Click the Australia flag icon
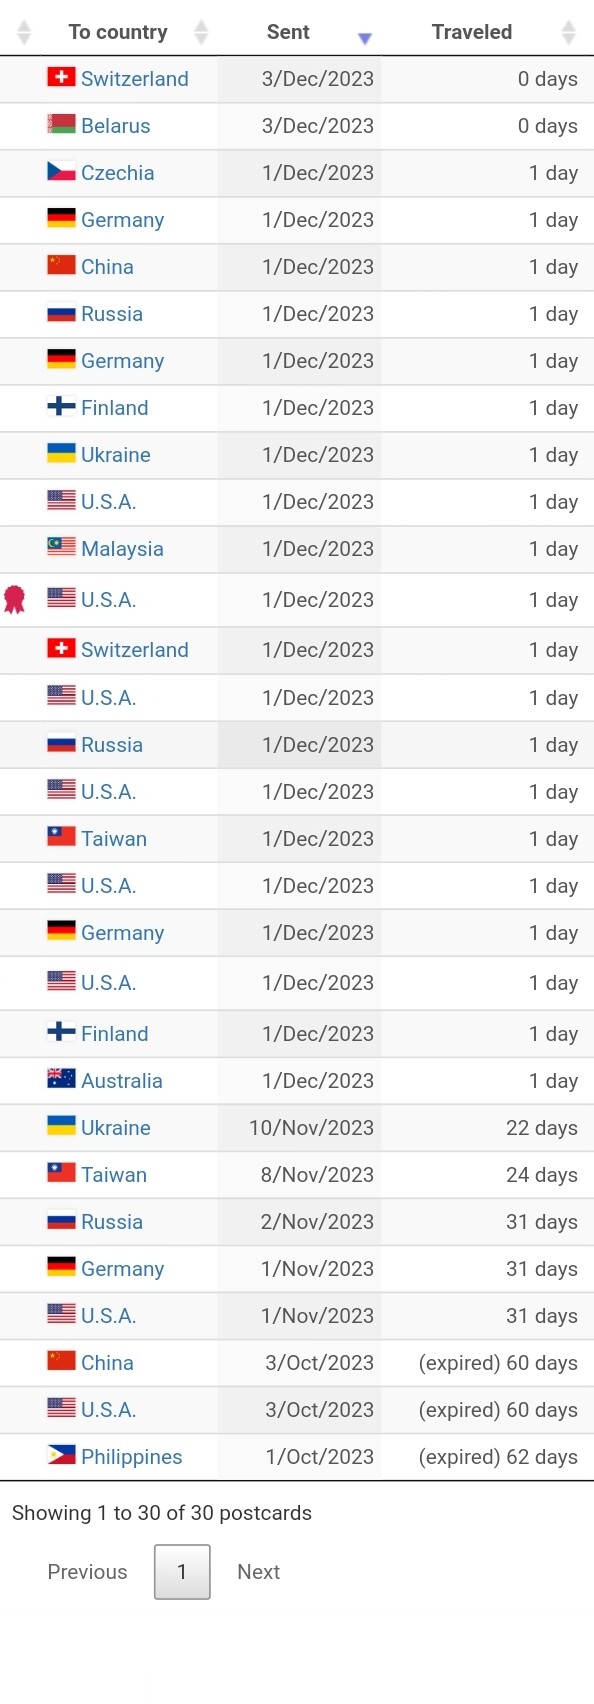Viewport: 594px width, 1704px height. tap(61, 1079)
